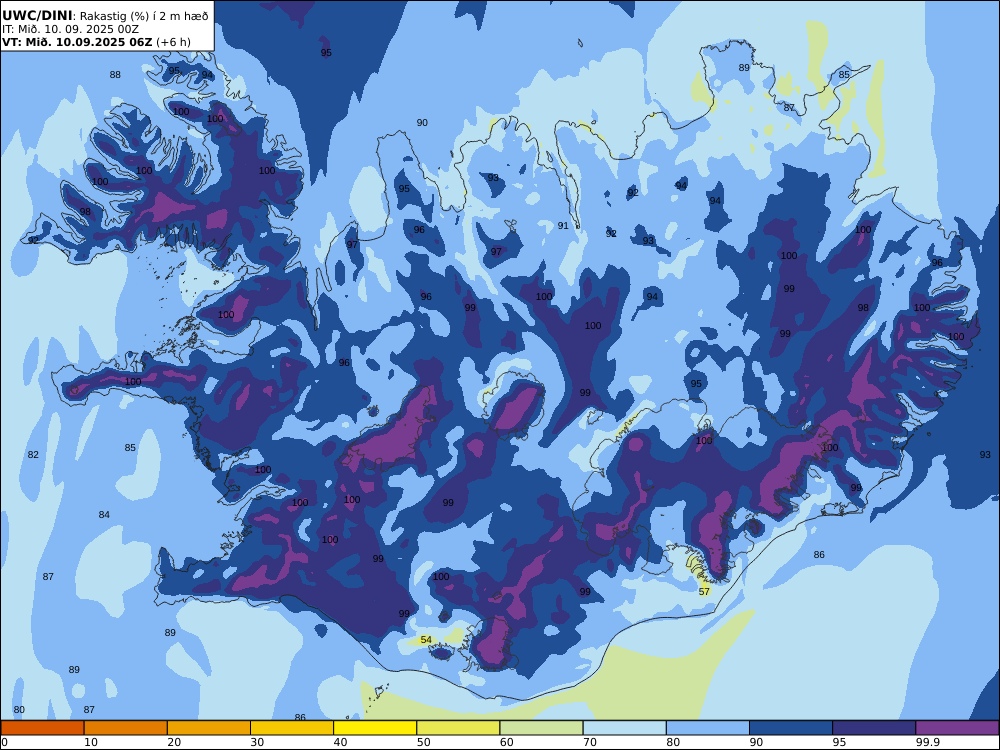Viewport: 1000px width, 750px height.
Task: Click the legend tick label '10'
Action: (91, 742)
